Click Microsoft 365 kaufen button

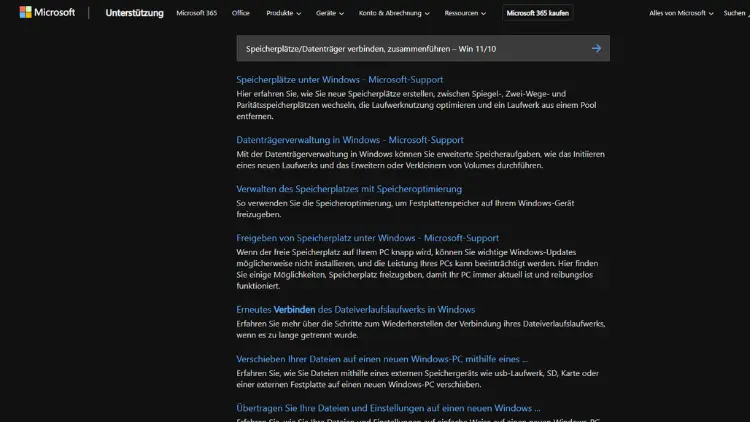[538, 13]
